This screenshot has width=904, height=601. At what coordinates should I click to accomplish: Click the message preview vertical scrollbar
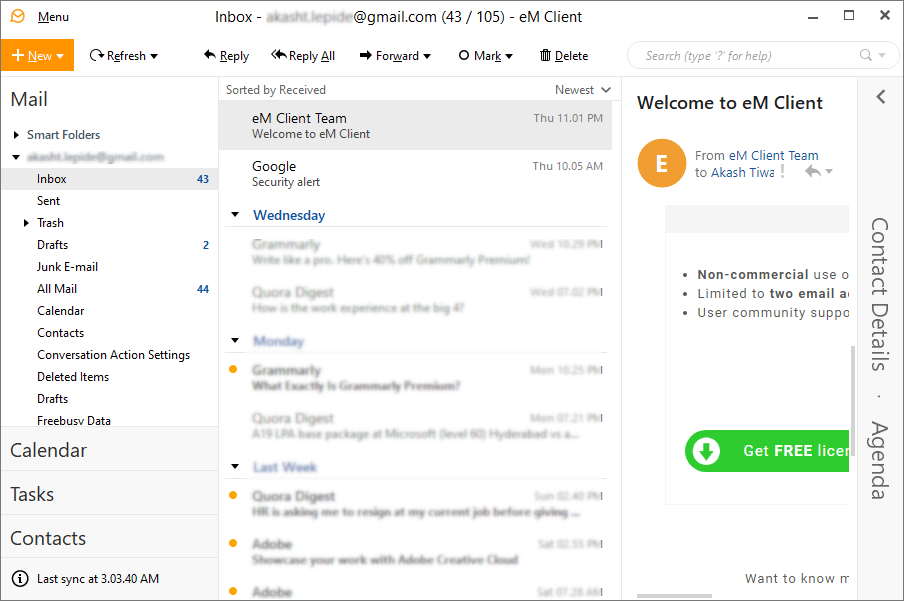tap(853, 401)
